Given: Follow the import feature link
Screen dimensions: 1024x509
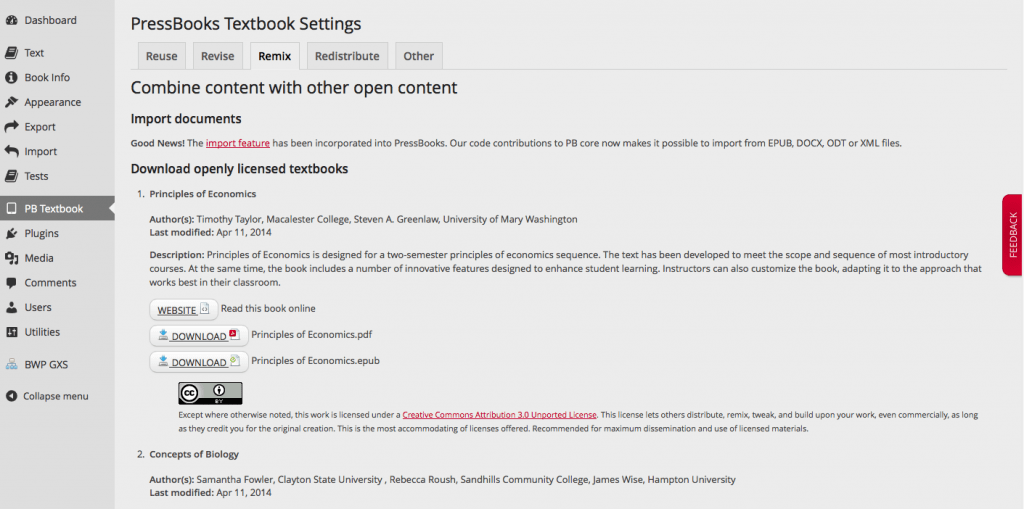Looking at the screenshot, I should tap(238, 143).
